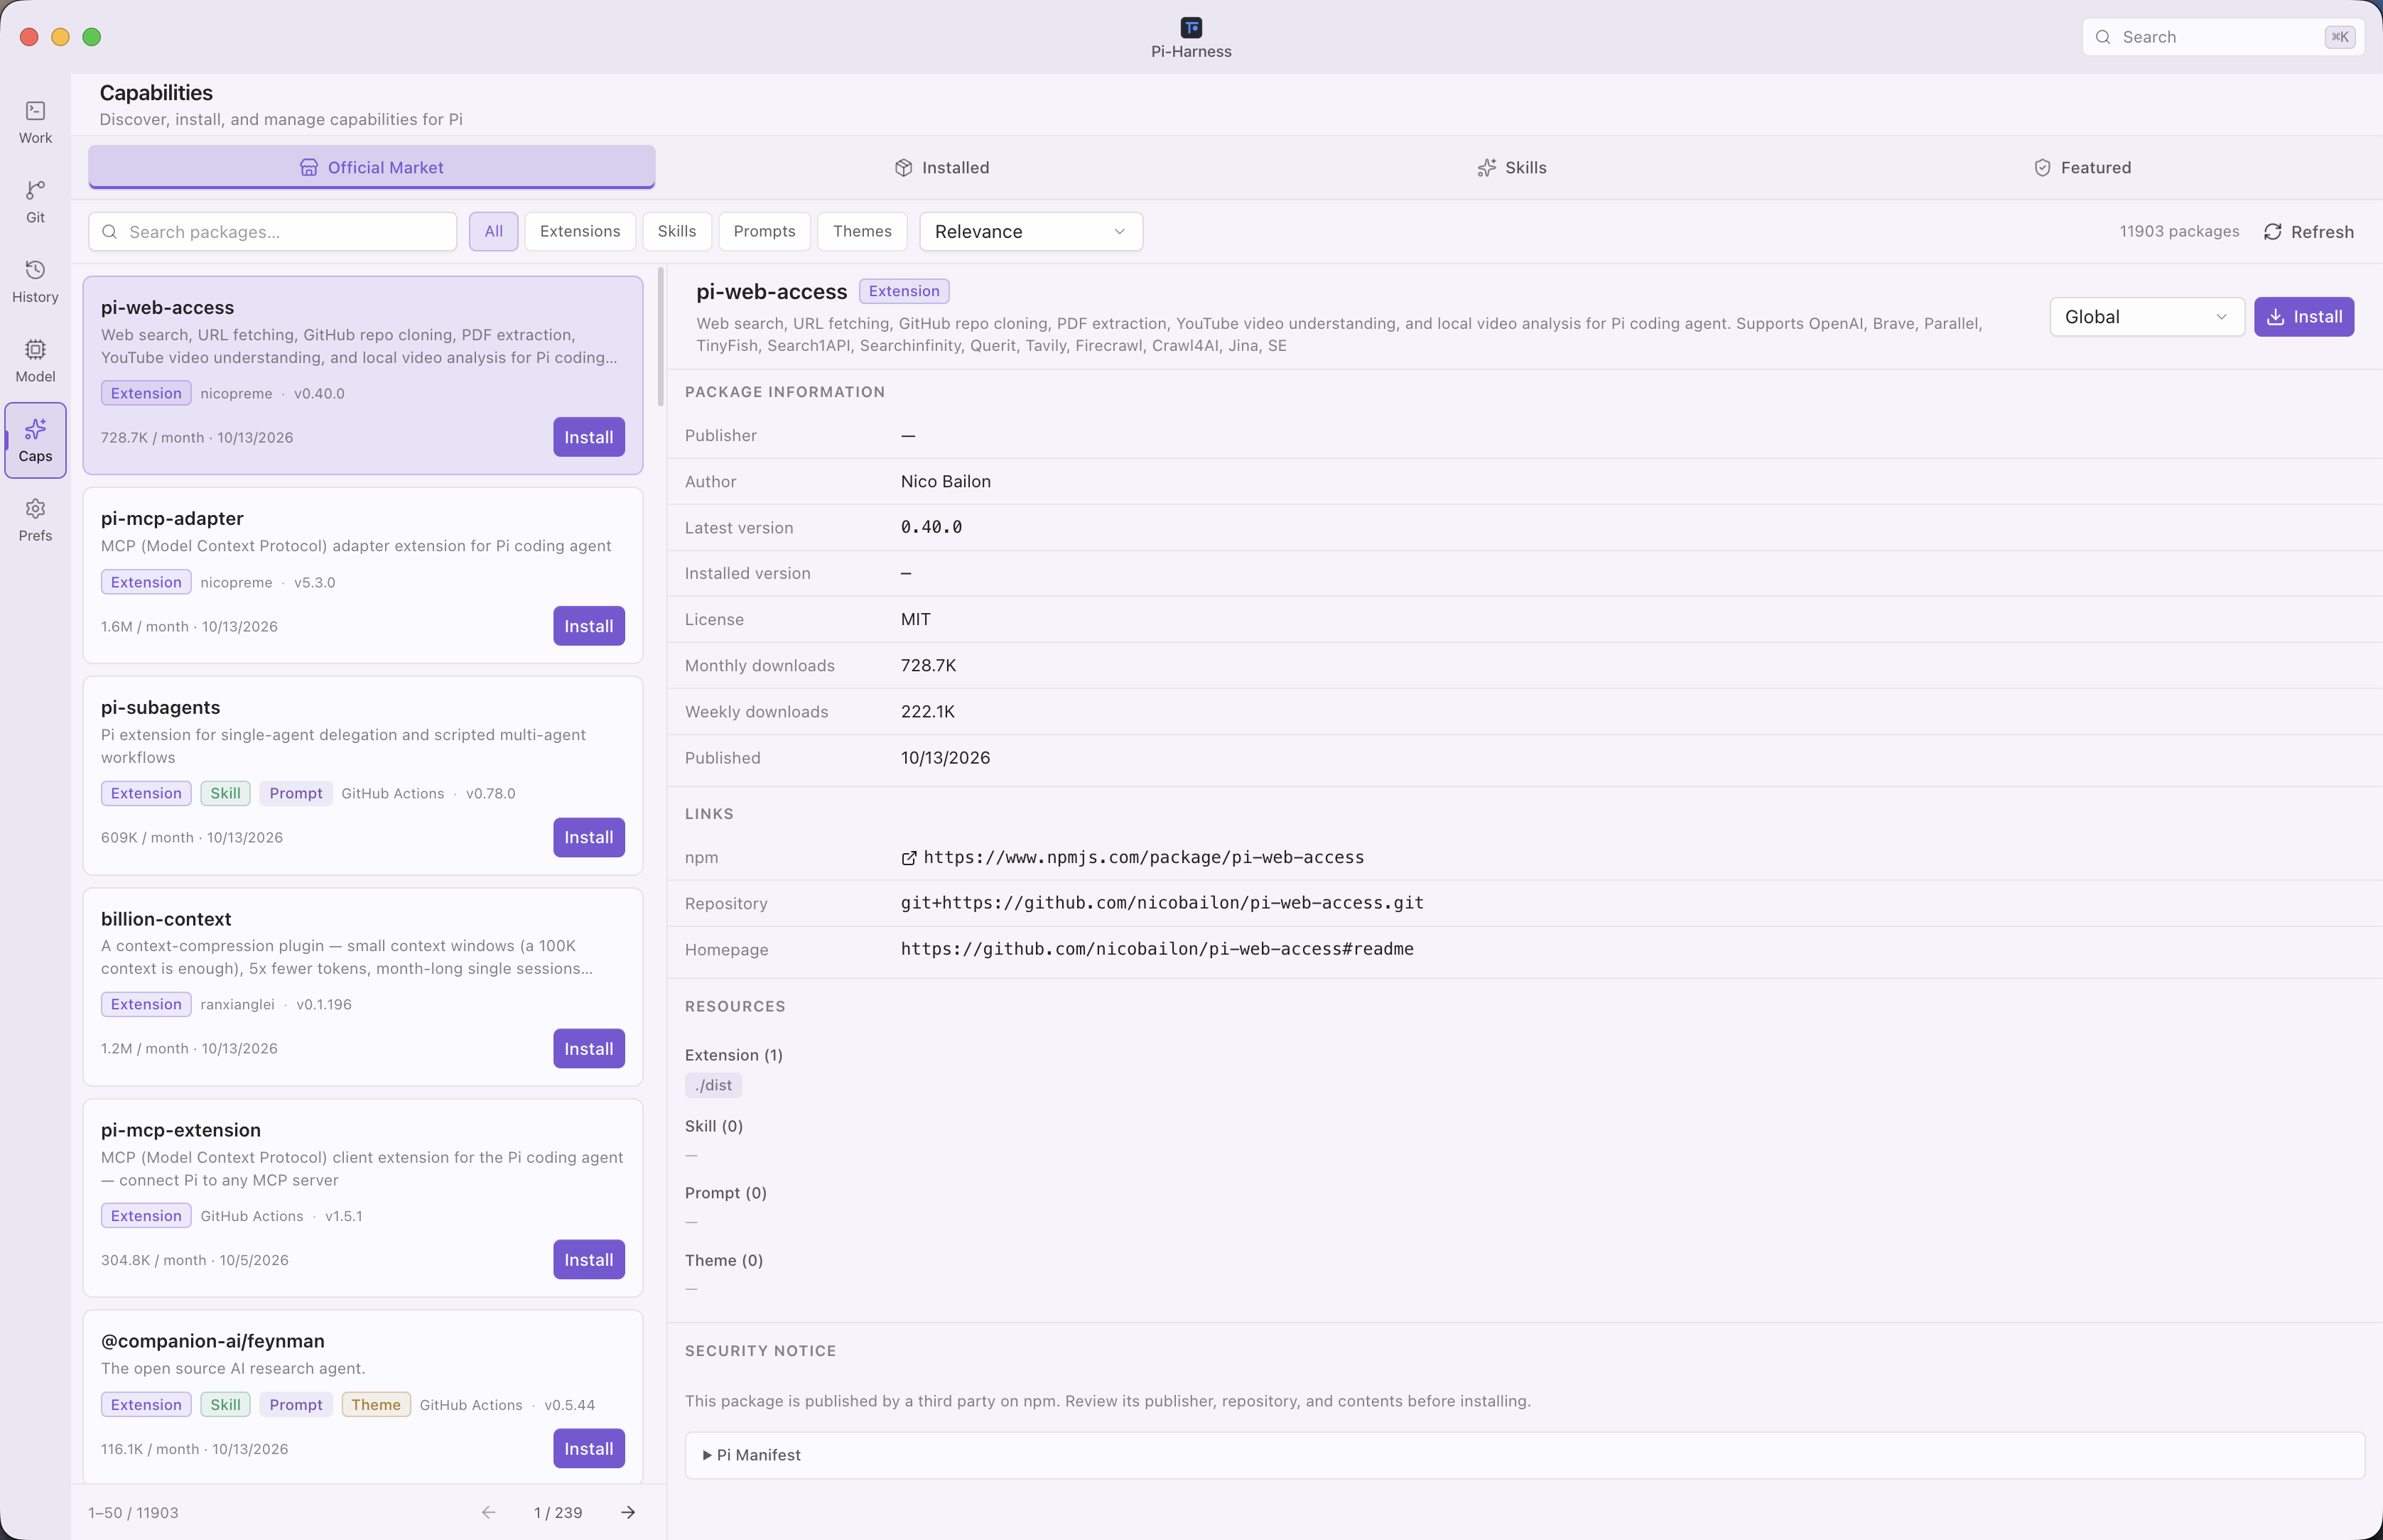Go to the previous page arrow
Viewport: 2383px width, 1540px height.
click(x=488, y=1512)
